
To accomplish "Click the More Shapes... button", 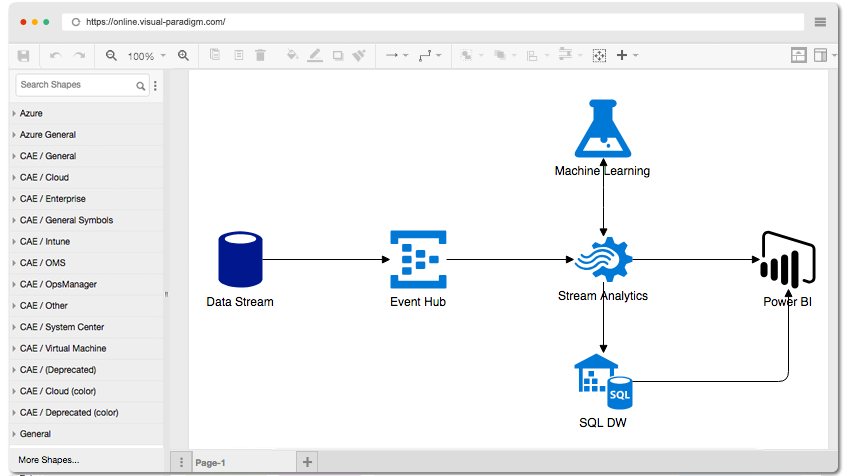I will (x=49, y=460).
